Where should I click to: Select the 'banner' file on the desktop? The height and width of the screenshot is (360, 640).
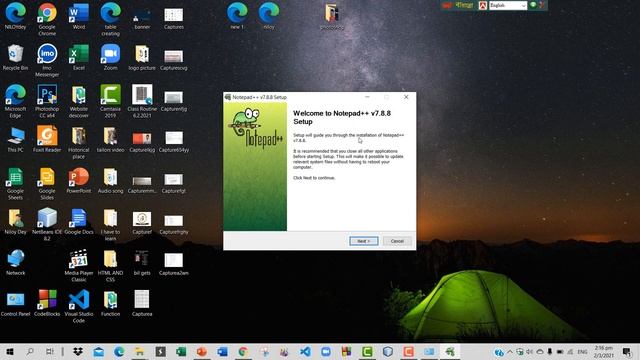[x=142, y=19]
